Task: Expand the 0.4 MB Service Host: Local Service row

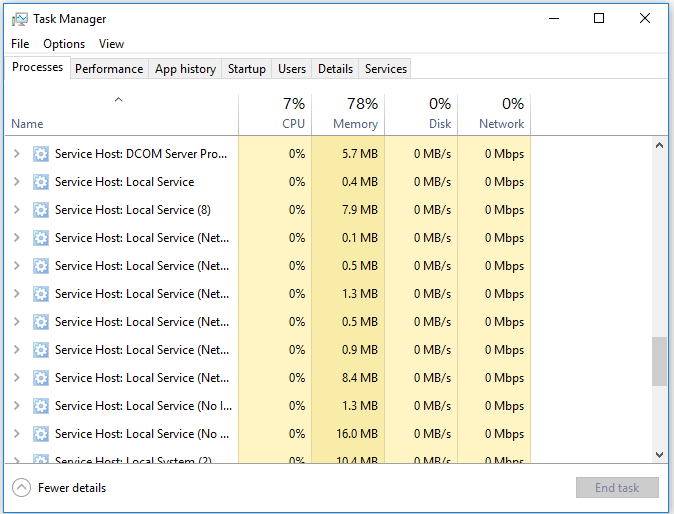Action: (16, 182)
